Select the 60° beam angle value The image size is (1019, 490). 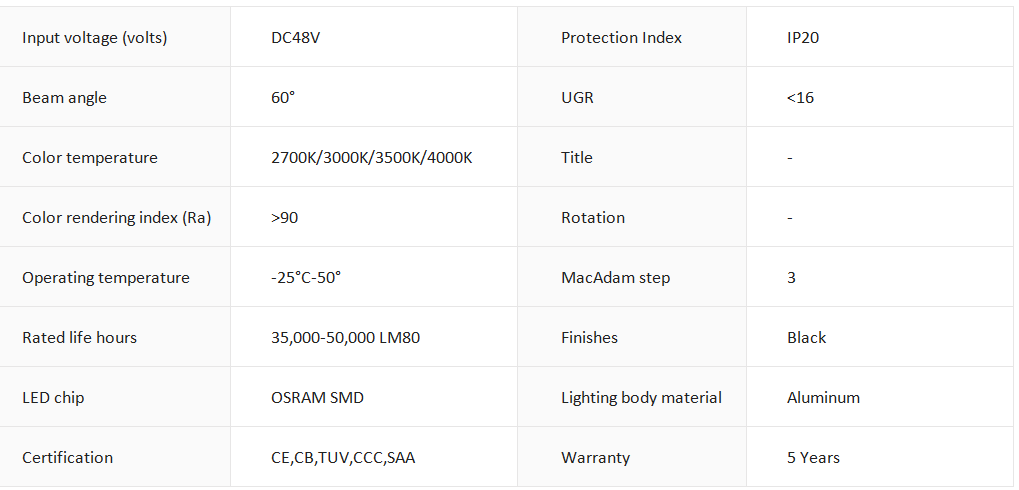[x=283, y=97]
